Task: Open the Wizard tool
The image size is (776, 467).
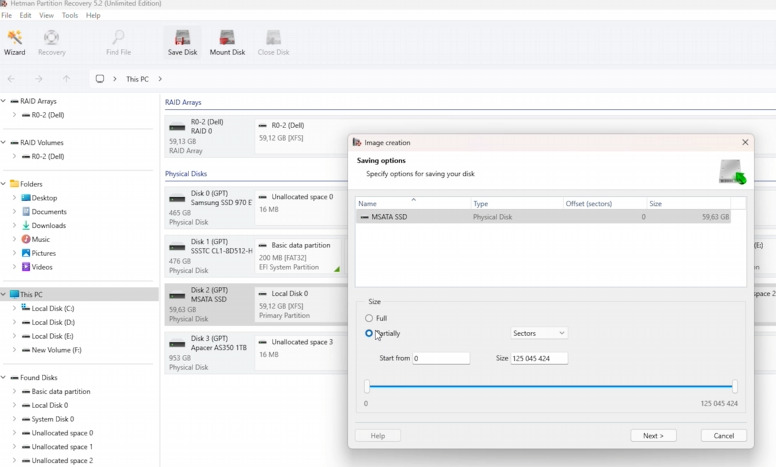Action: tap(14, 43)
